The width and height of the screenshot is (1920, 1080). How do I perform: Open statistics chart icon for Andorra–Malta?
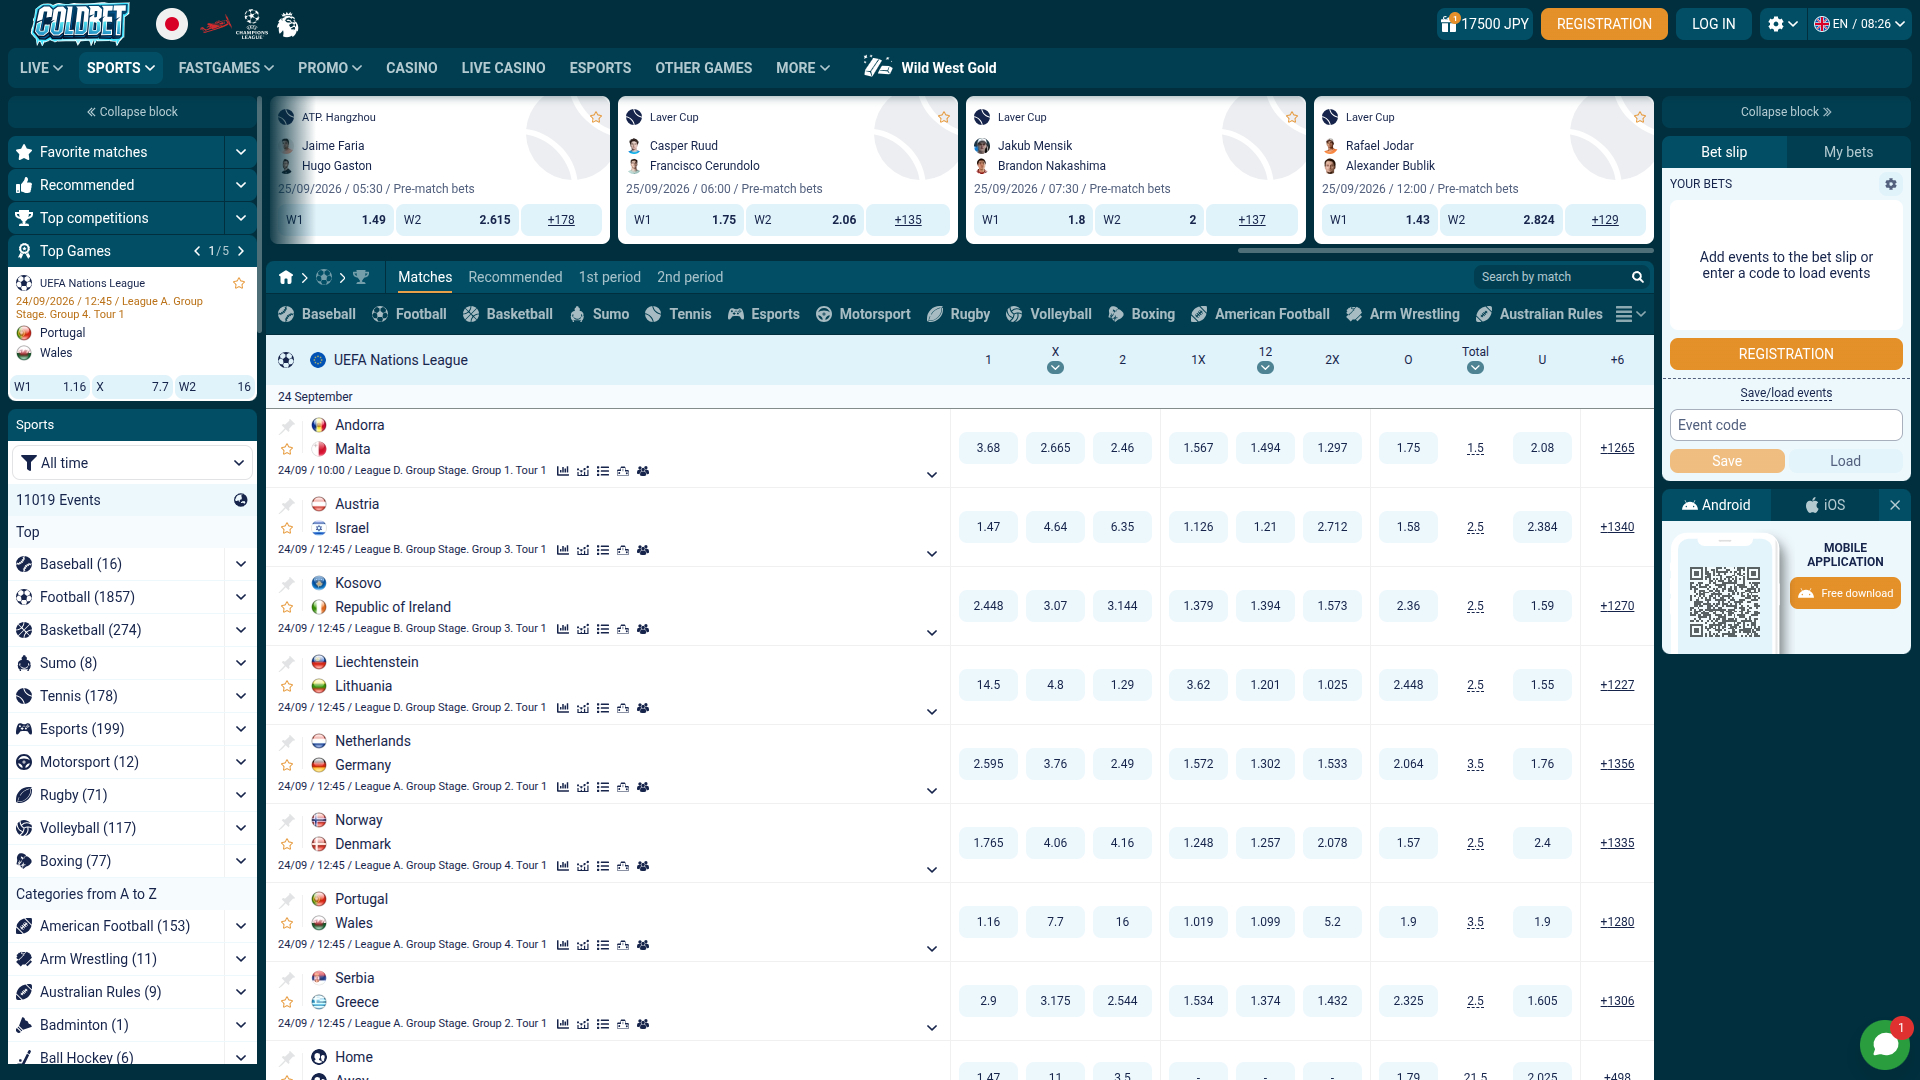point(563,471)
